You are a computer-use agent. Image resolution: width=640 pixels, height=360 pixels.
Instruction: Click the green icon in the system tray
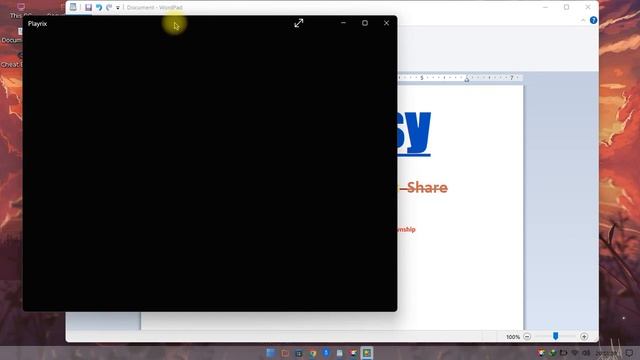click(552, 353)
